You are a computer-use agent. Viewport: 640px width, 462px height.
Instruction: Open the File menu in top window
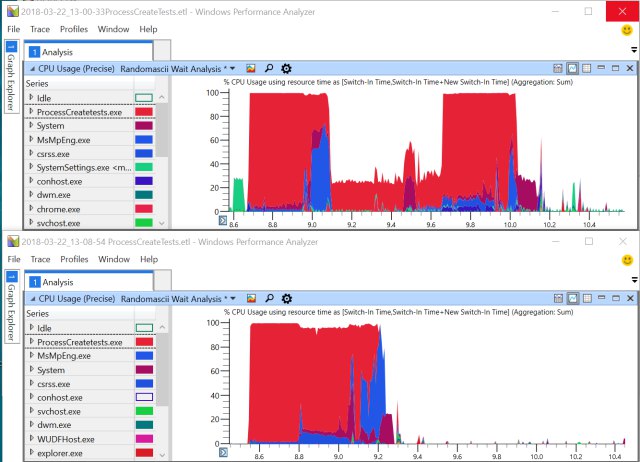[x=13, y=29]
